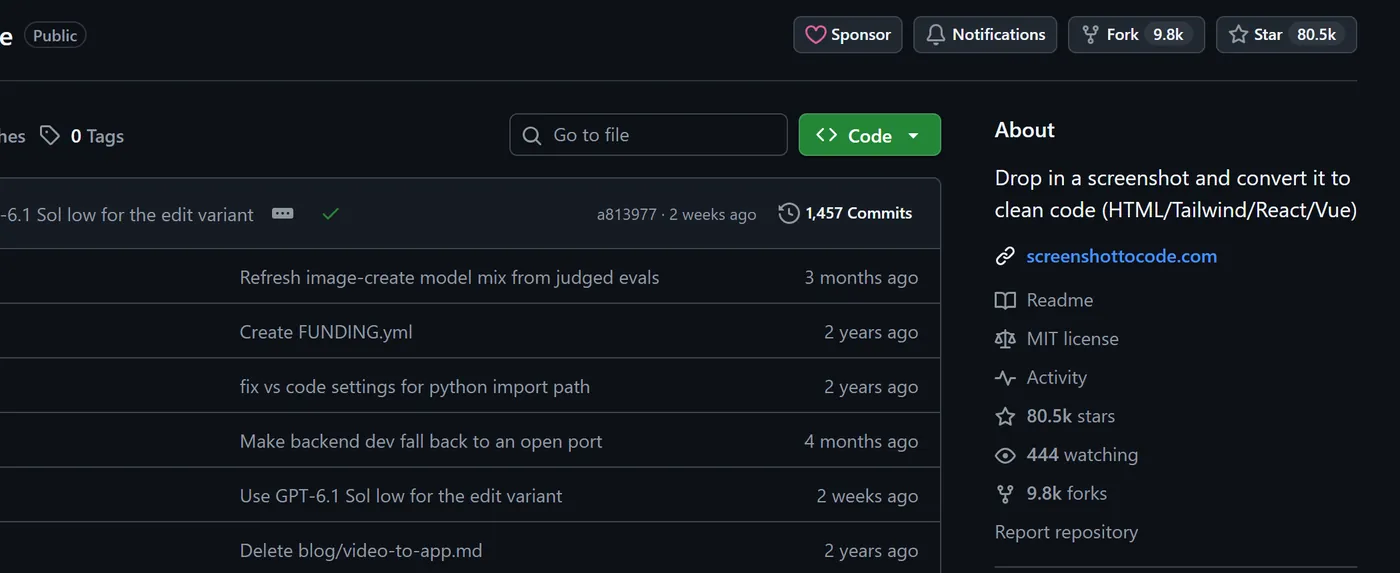This screenshot has height=573, width=1400.
Task: Open commit 'Refresh image-create model mix from judged evals'
Action: point(449,277)
